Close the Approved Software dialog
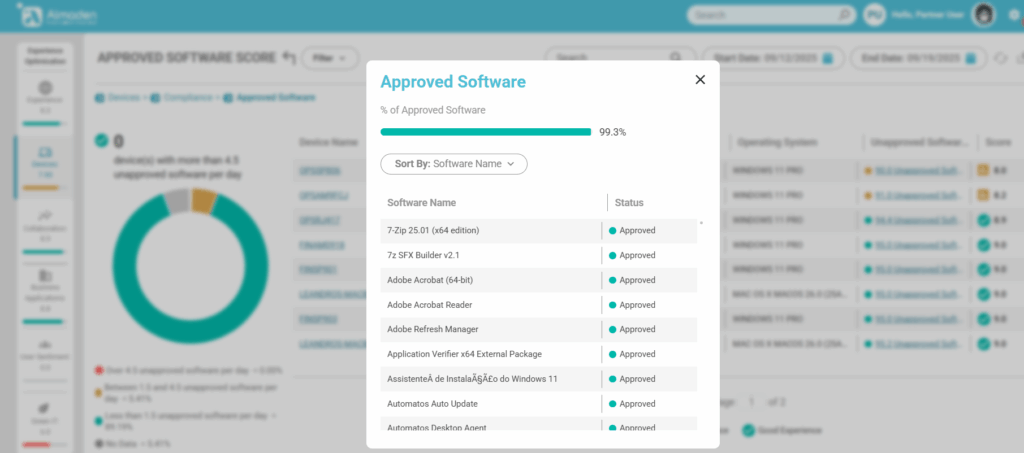Image resolution: width=1024 pixels, height=453 pixels. (700, 80)
